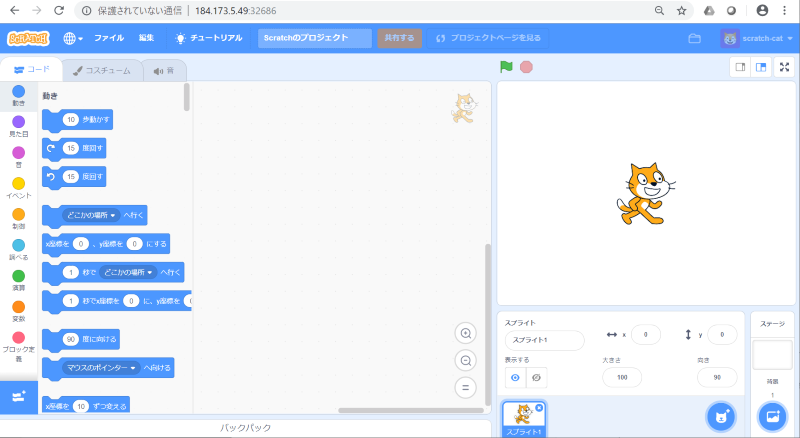This screenshot has height=438, width=800.
Task: Select the 変数 orange category
Action: click(18, 311)
